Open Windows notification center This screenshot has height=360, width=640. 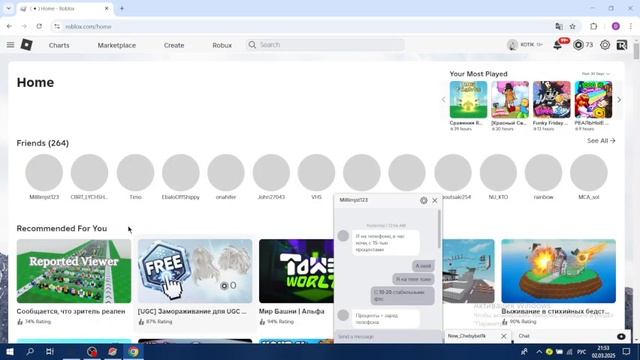627,351
